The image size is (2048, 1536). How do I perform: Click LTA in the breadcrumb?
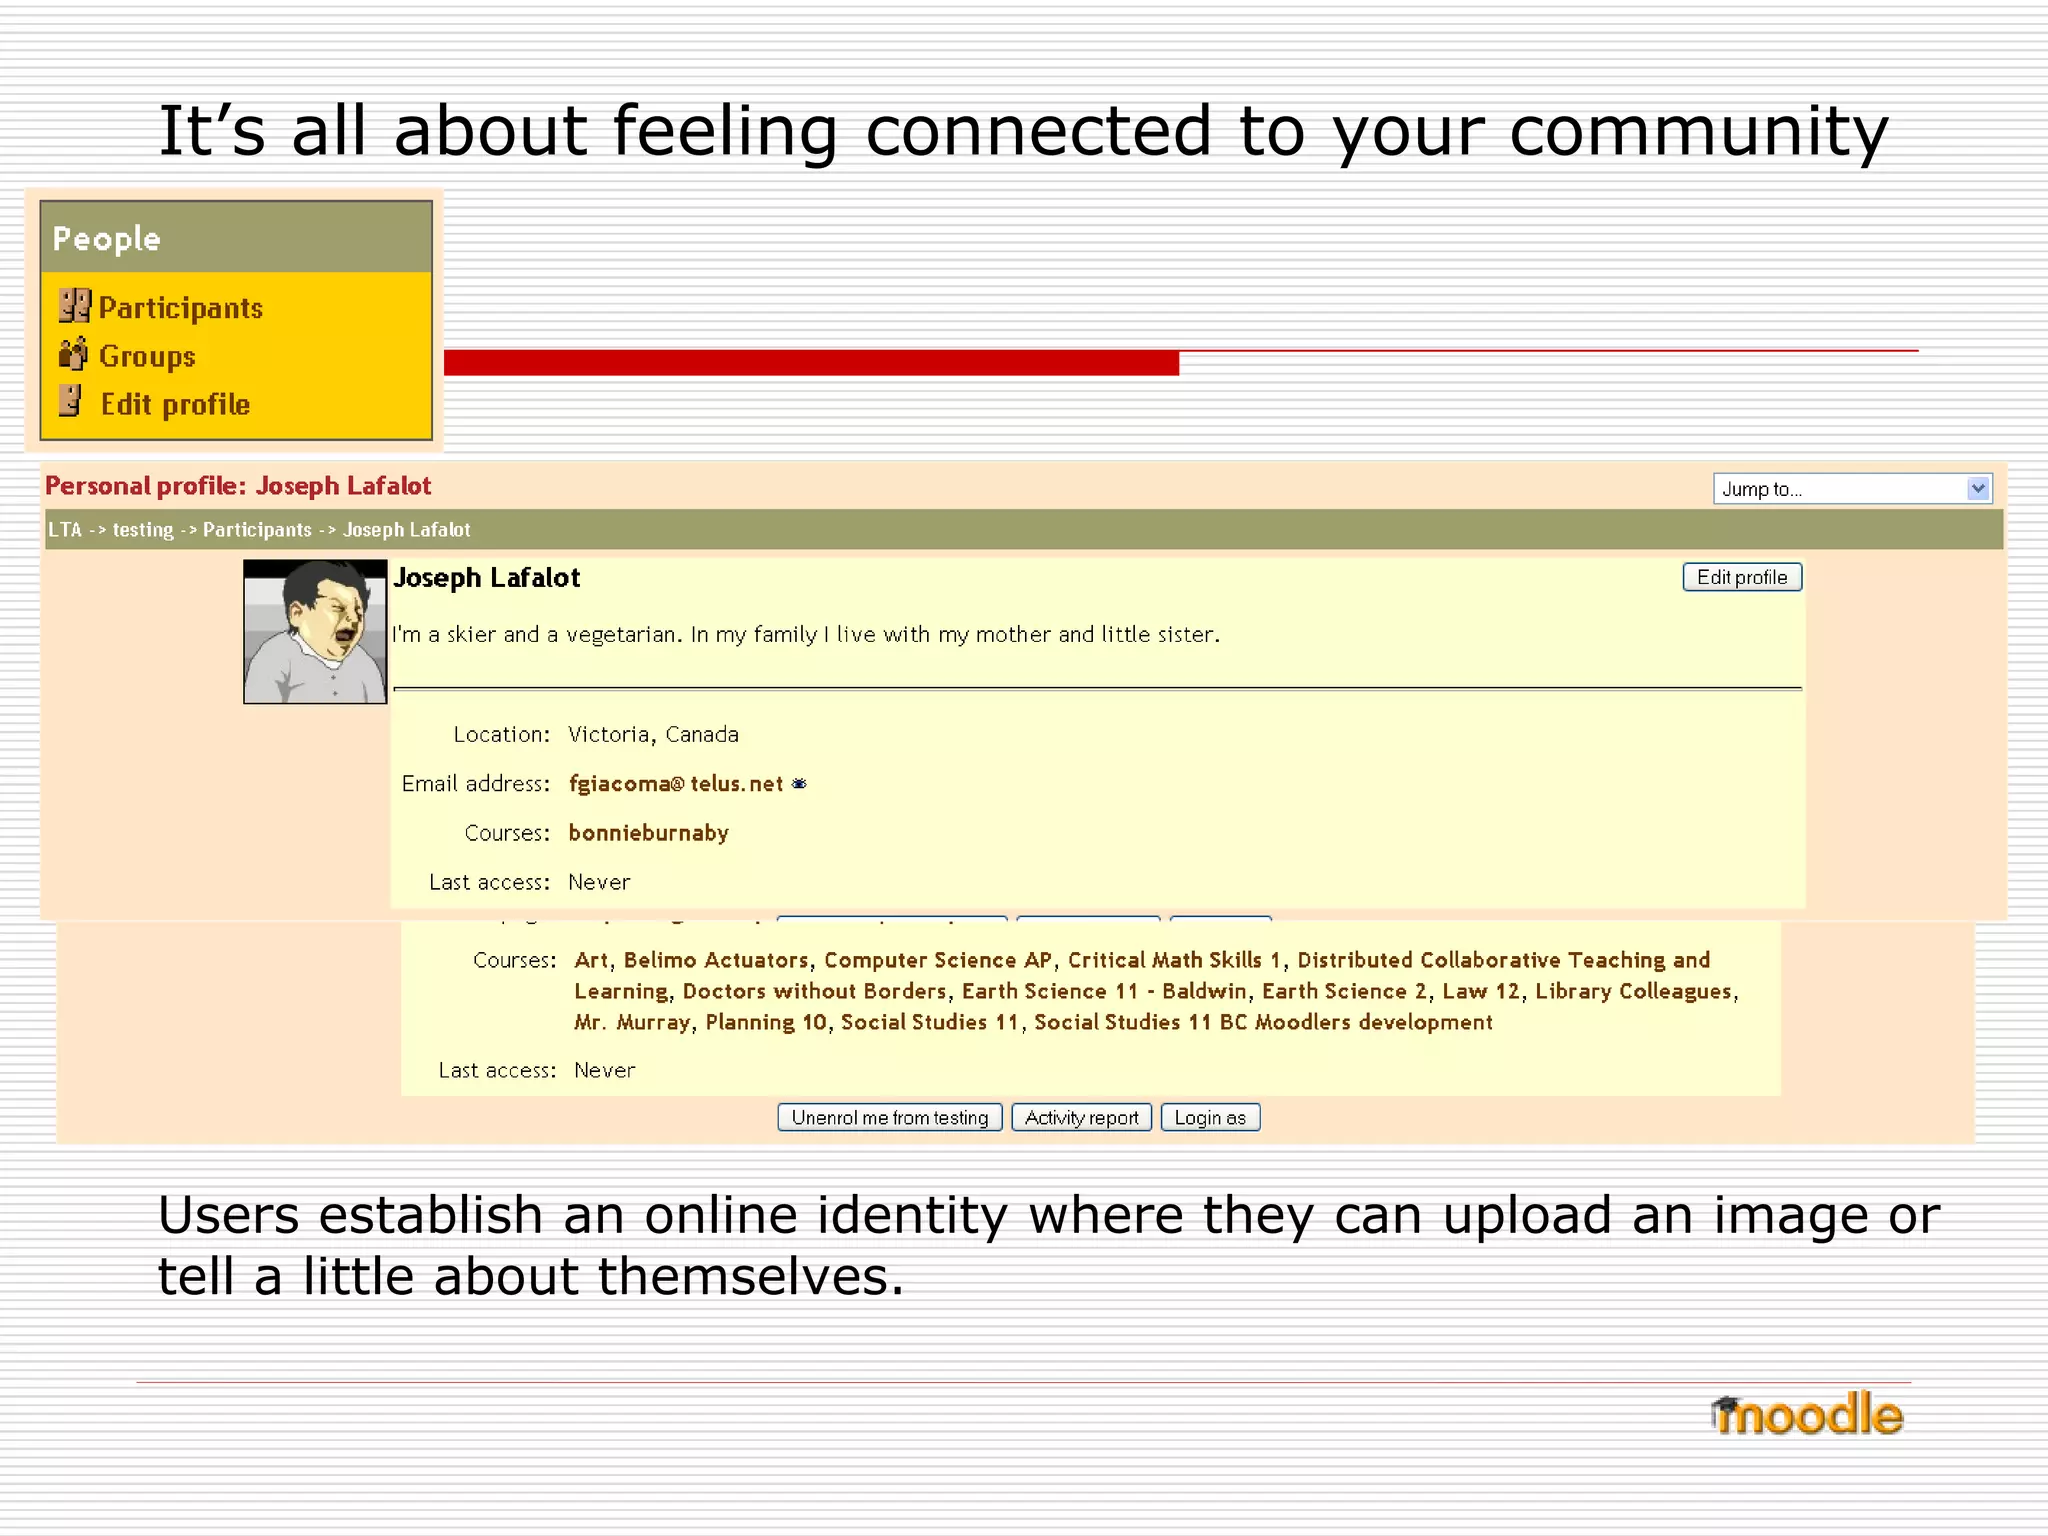[x=64, y=530]
